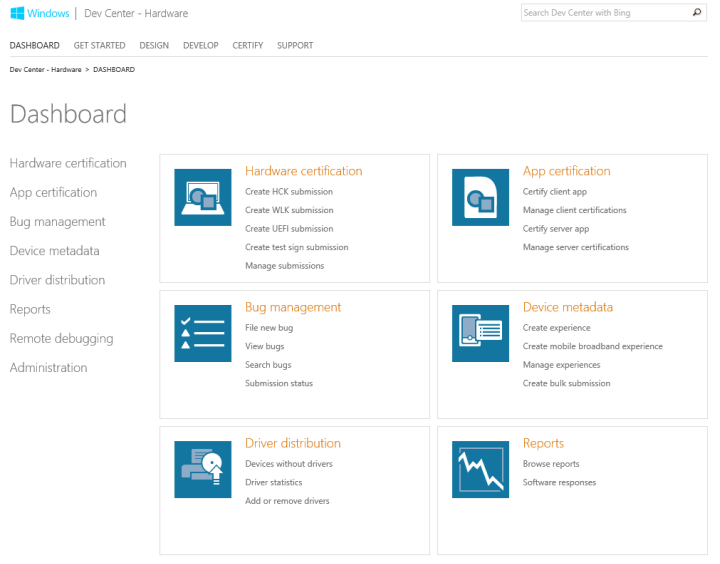Select Hardware certification in the sidebar
The height and width of the screenshot is (564, 720).
pyautogui.click(x=68, y=163)
